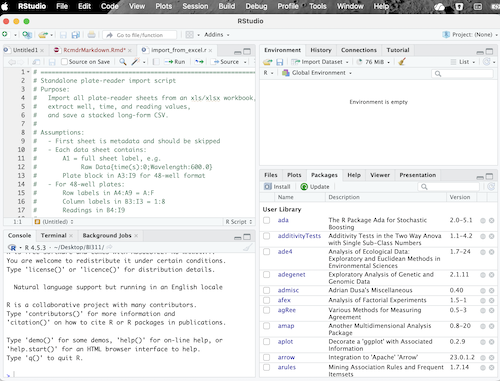Open the Global Environment dropdown
This screenshot has height=381, width=500.
click(317, 73)
